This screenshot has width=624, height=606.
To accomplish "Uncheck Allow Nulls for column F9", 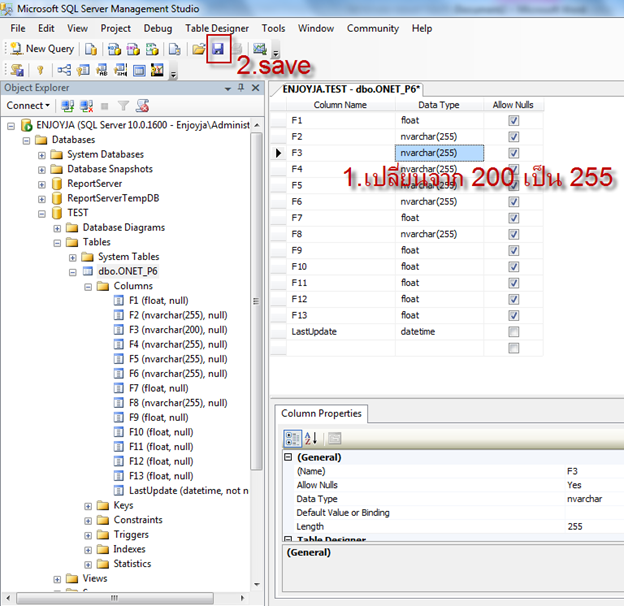I will pyautogui.click(x=514, y=251).
